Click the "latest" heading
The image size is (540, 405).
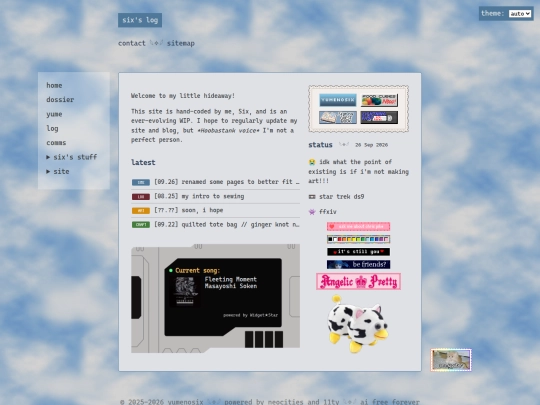tap(143, 163)
